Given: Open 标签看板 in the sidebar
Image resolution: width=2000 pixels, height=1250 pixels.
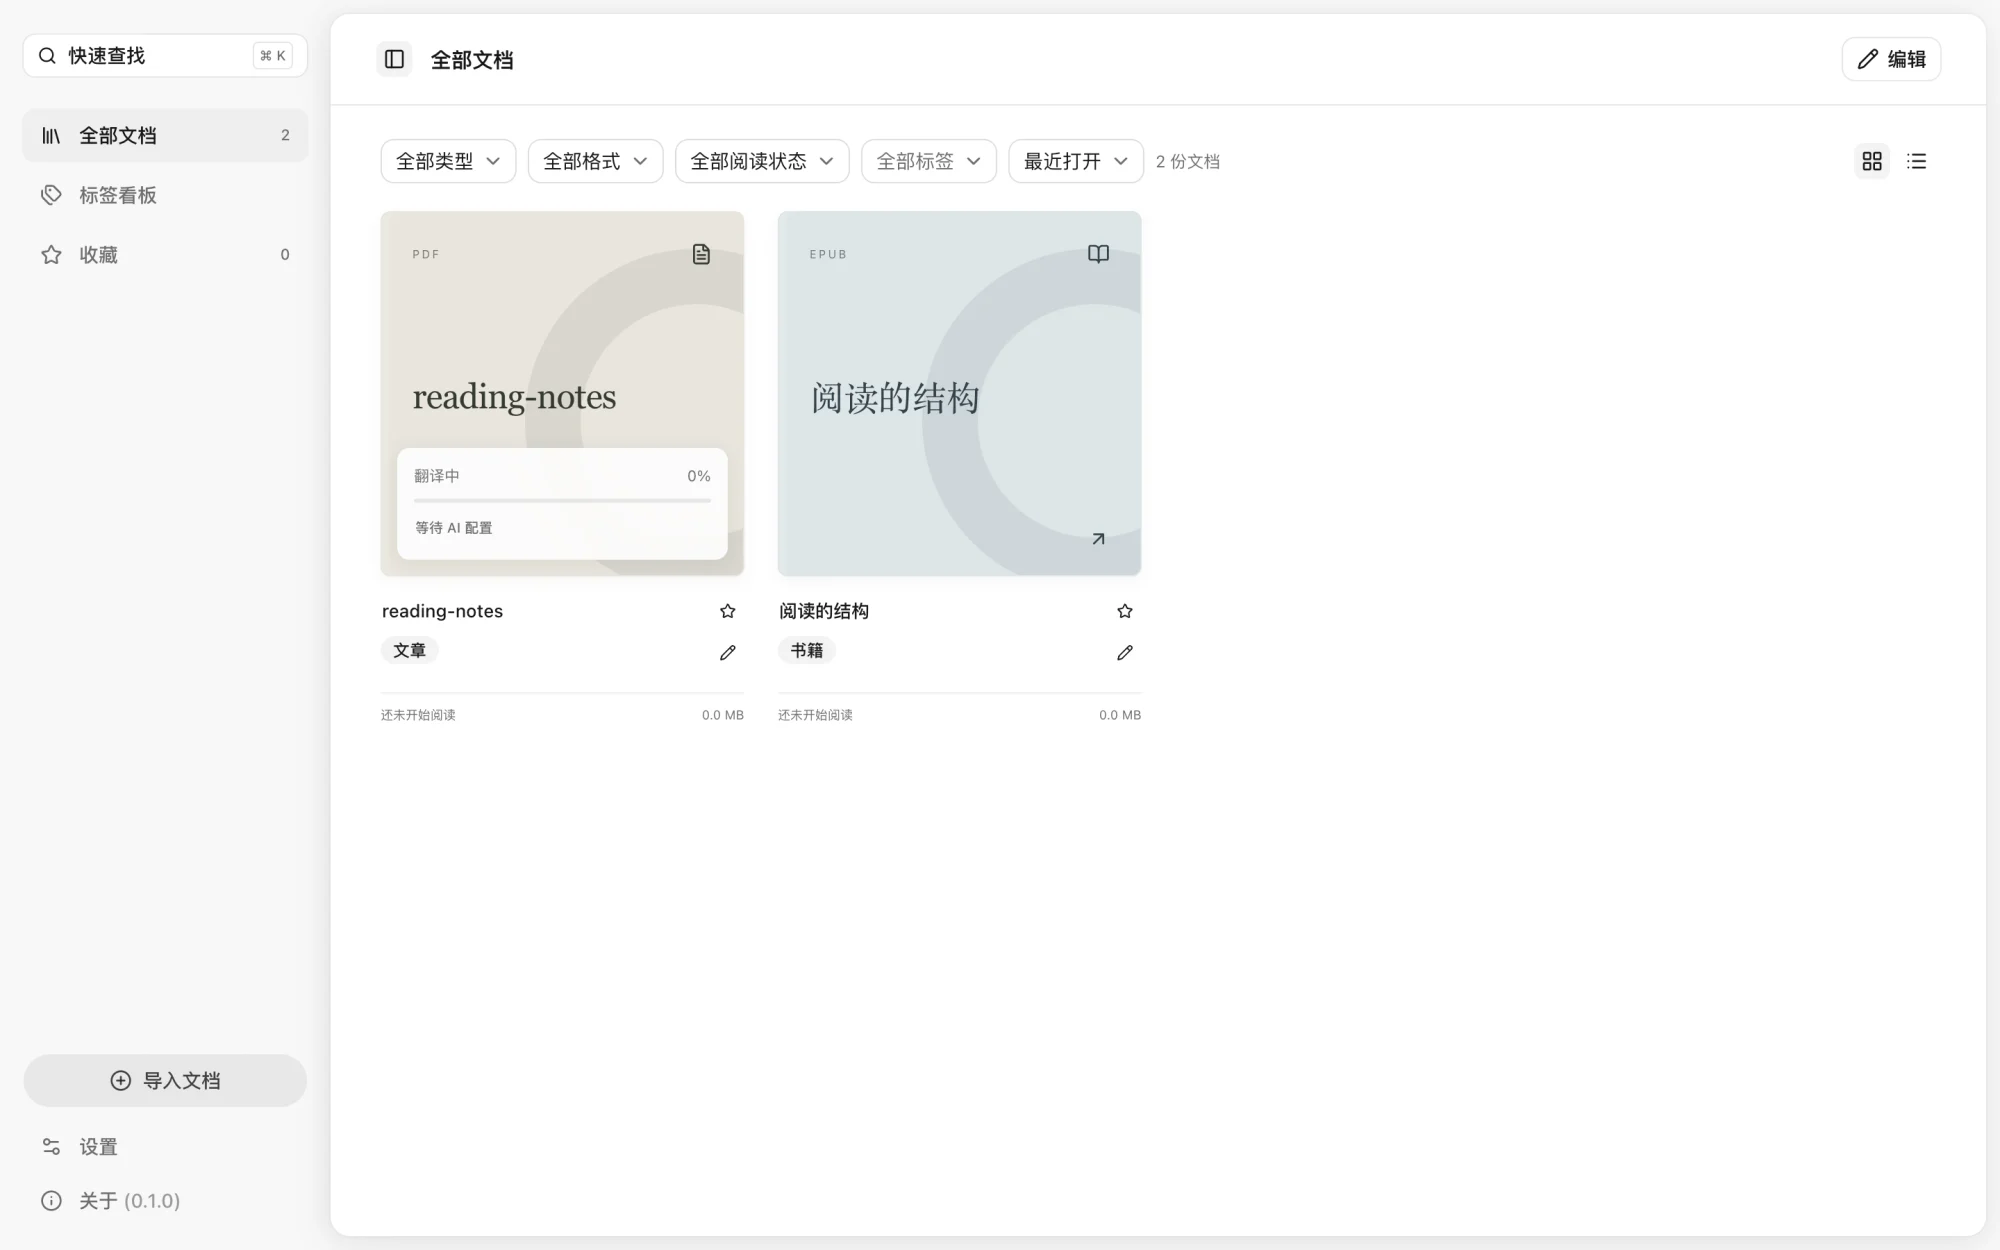Looking at the screenshot, I should (x=165, y=195).
